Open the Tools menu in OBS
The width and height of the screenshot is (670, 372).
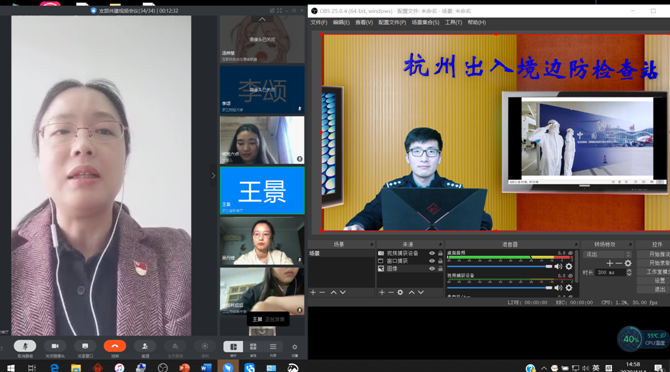[x=453, y=23]
